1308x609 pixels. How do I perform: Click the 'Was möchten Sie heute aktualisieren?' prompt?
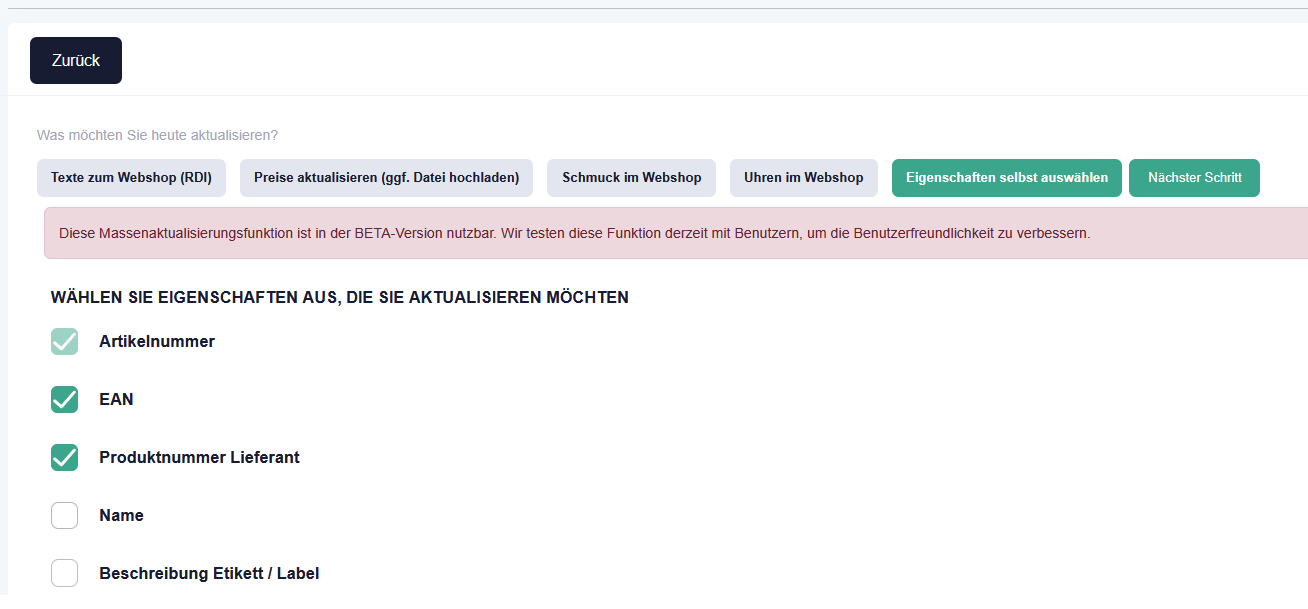pos(157,135)
